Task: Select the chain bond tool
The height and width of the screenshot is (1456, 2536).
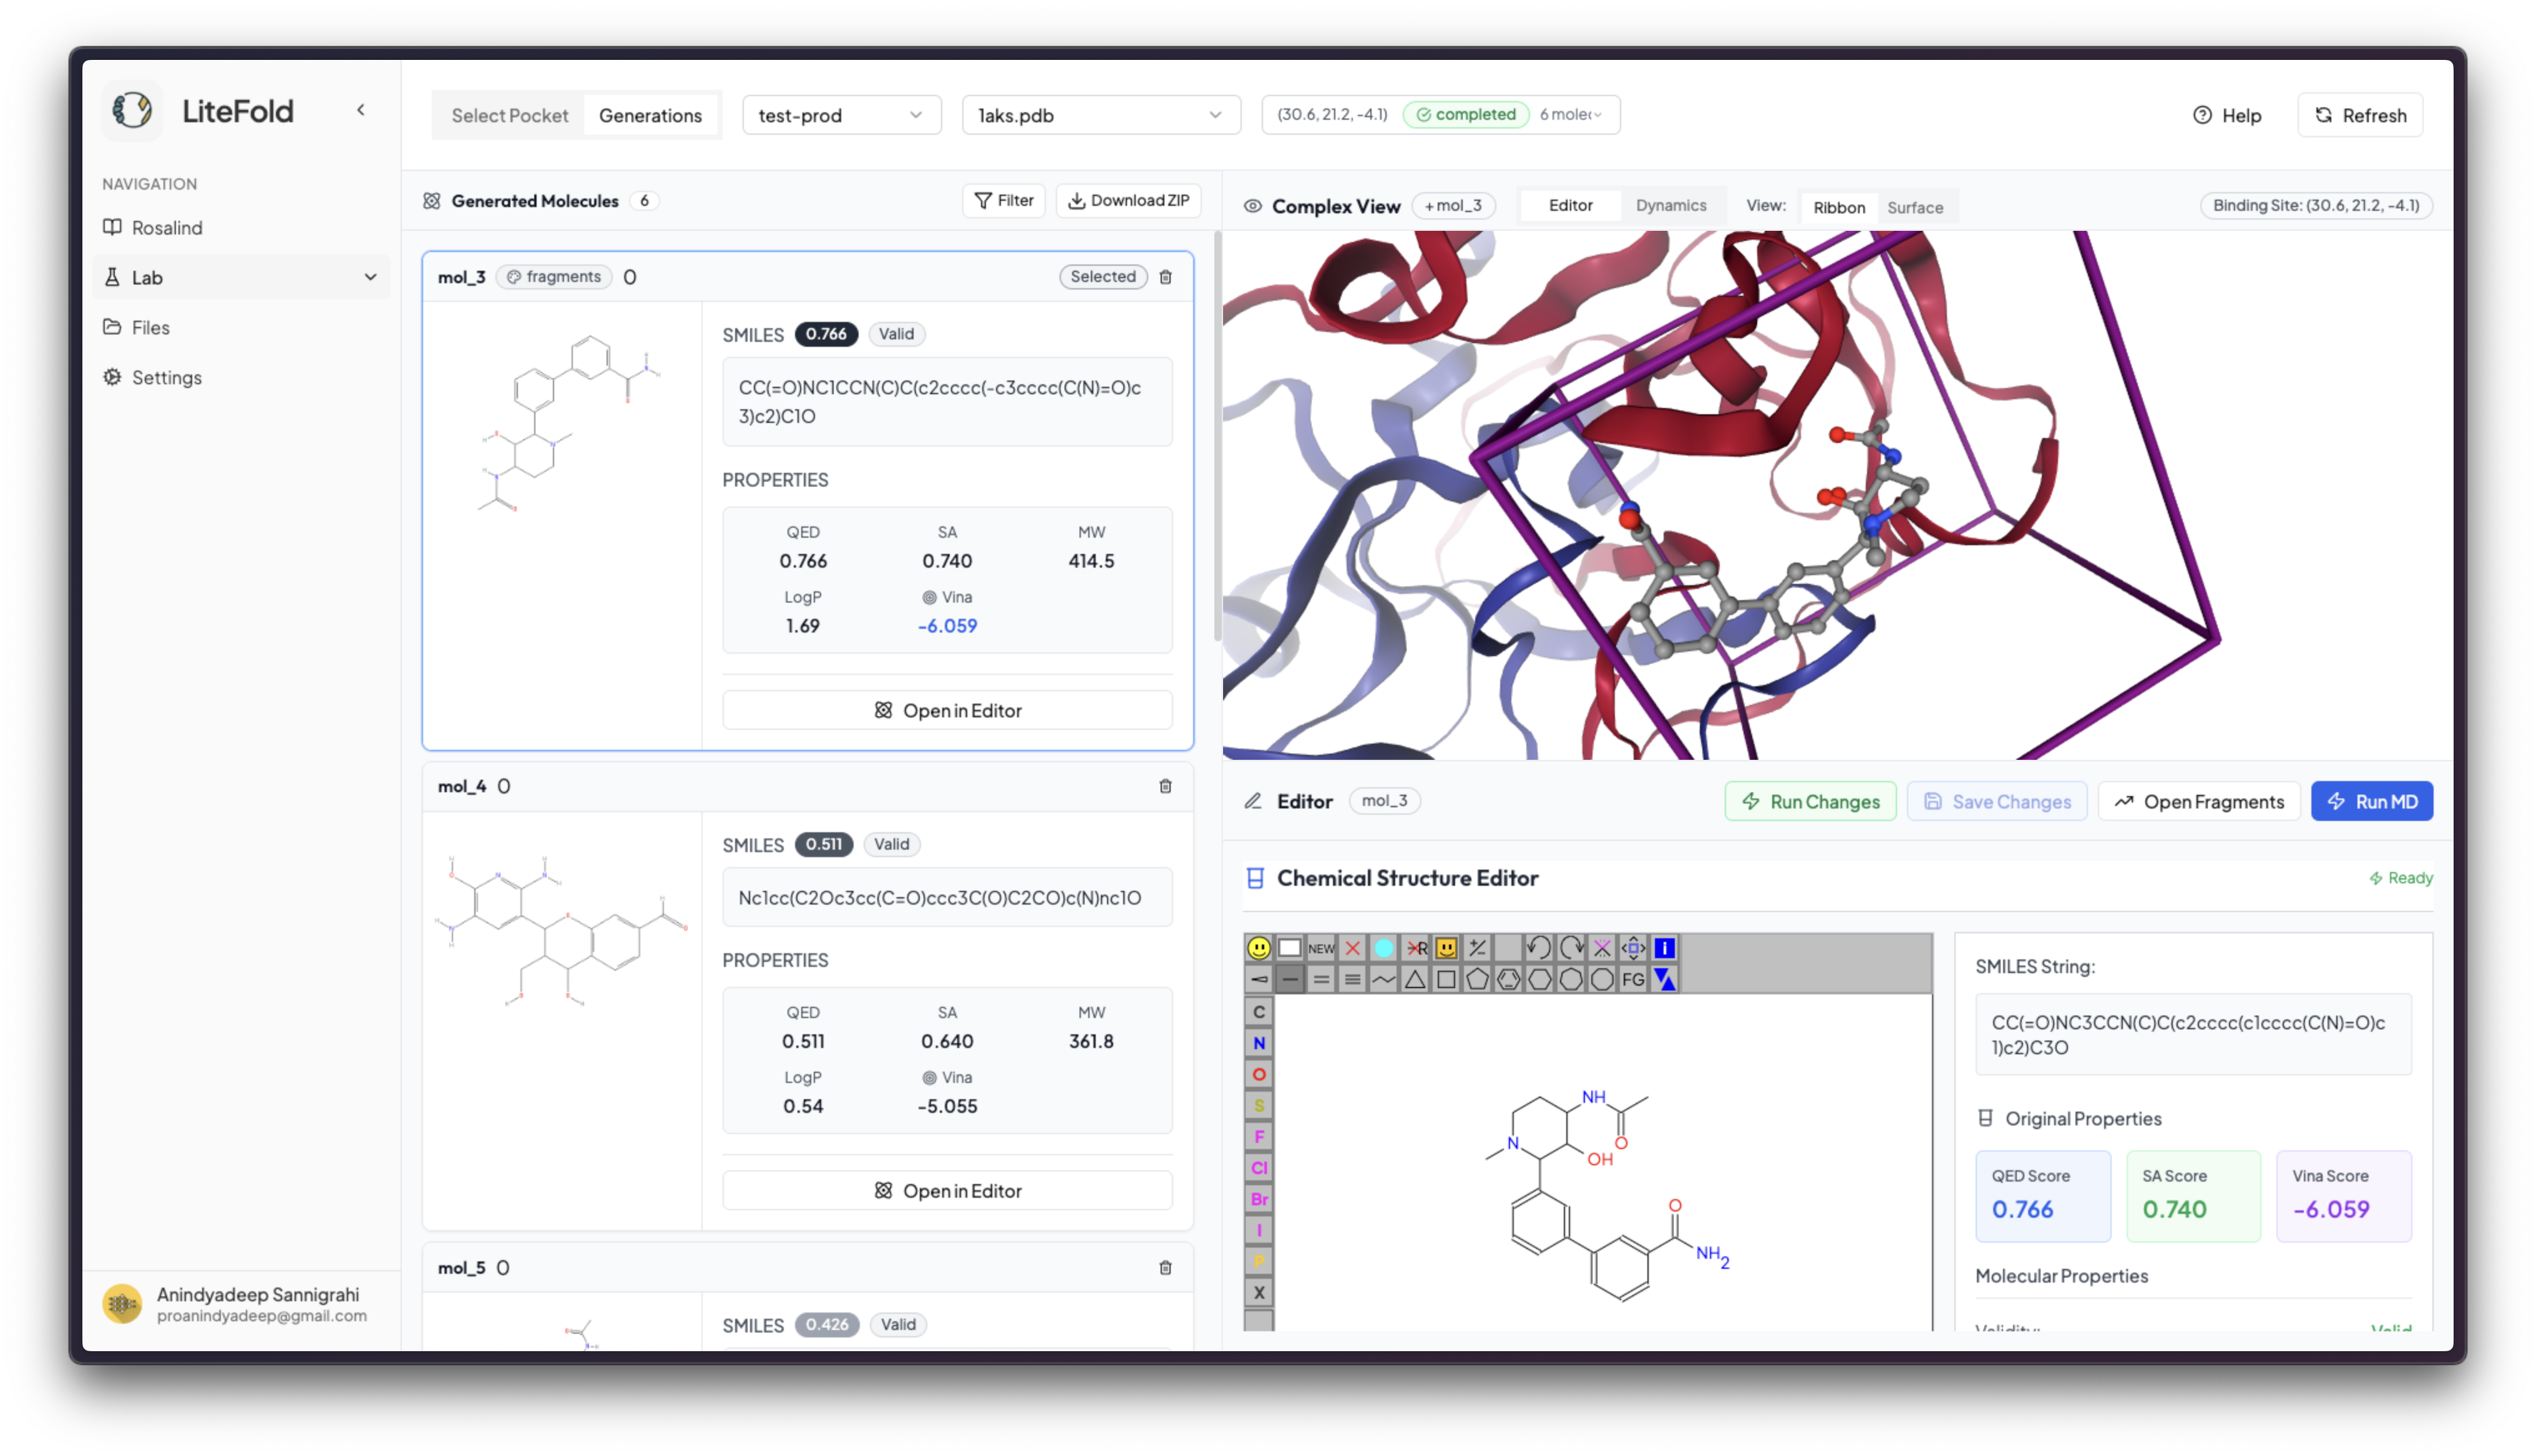Action: click(1384, 980)
